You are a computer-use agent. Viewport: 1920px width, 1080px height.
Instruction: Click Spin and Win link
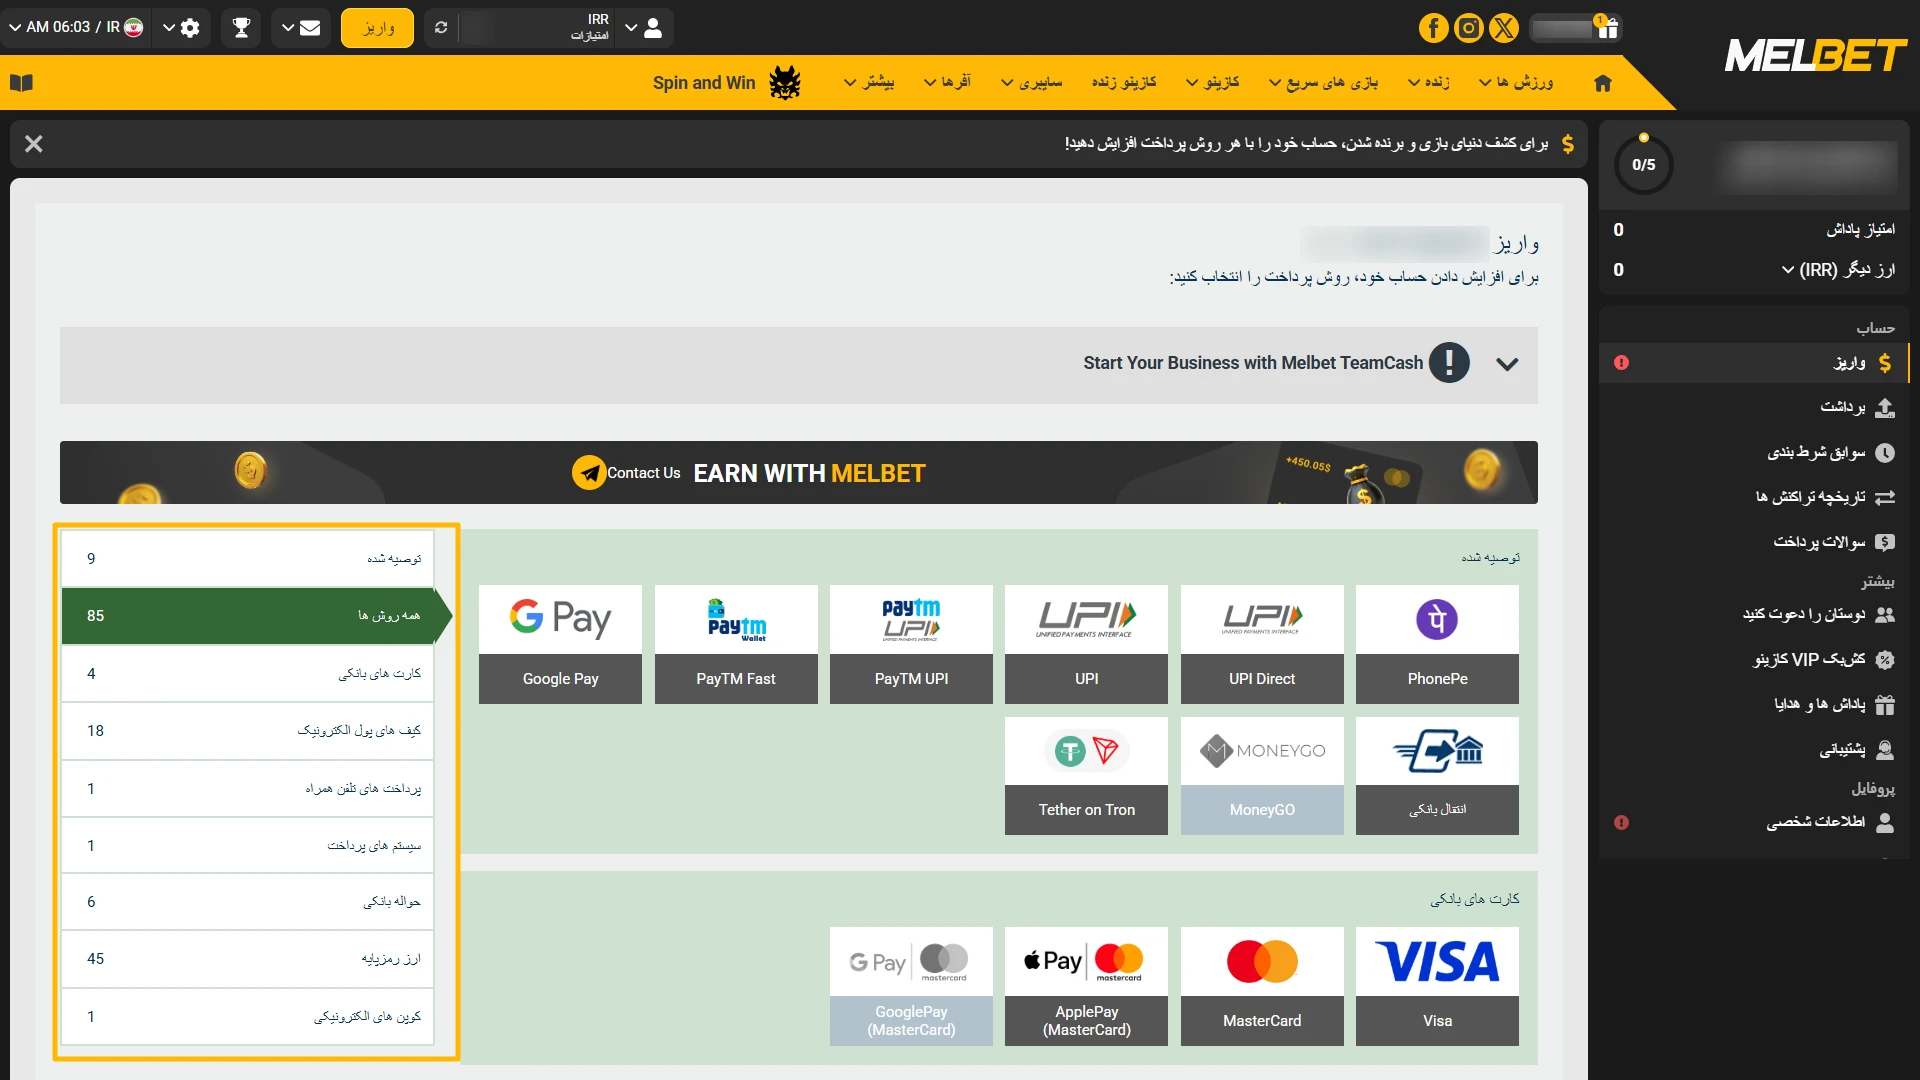click(704, 83)
